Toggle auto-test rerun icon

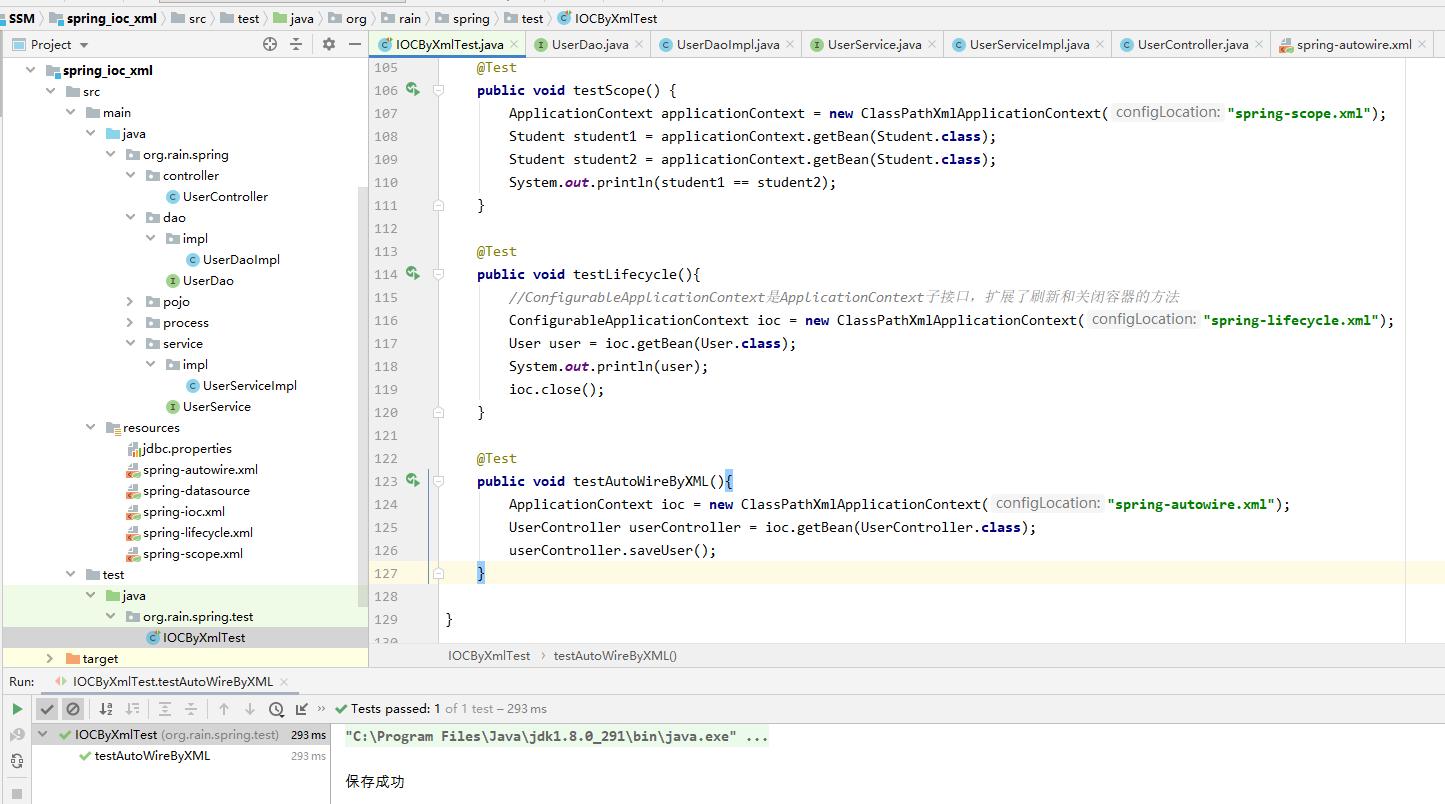pos(17,761)
